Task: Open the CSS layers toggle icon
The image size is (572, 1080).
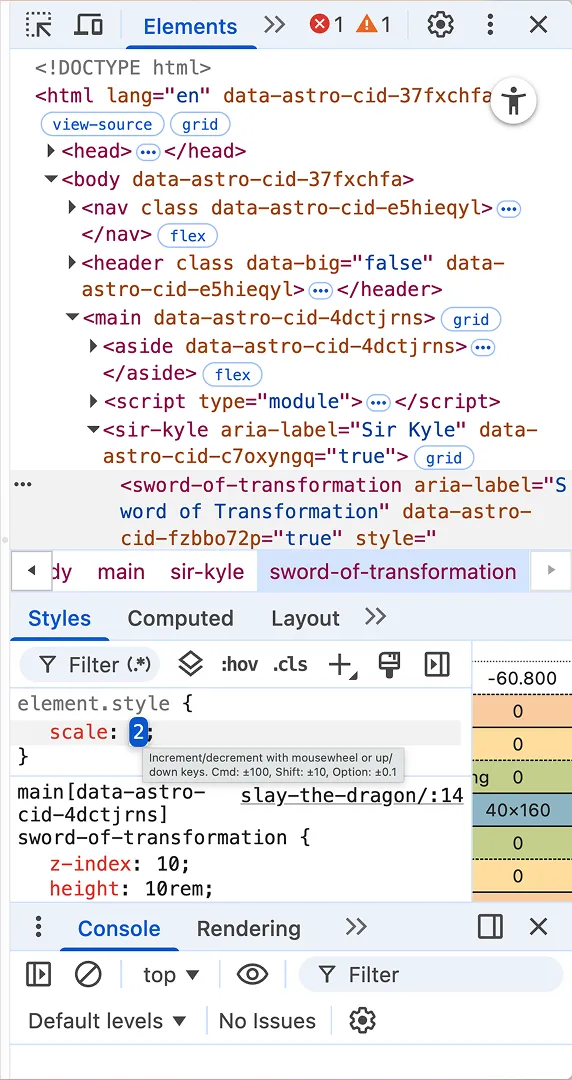Action: (190, 664)
